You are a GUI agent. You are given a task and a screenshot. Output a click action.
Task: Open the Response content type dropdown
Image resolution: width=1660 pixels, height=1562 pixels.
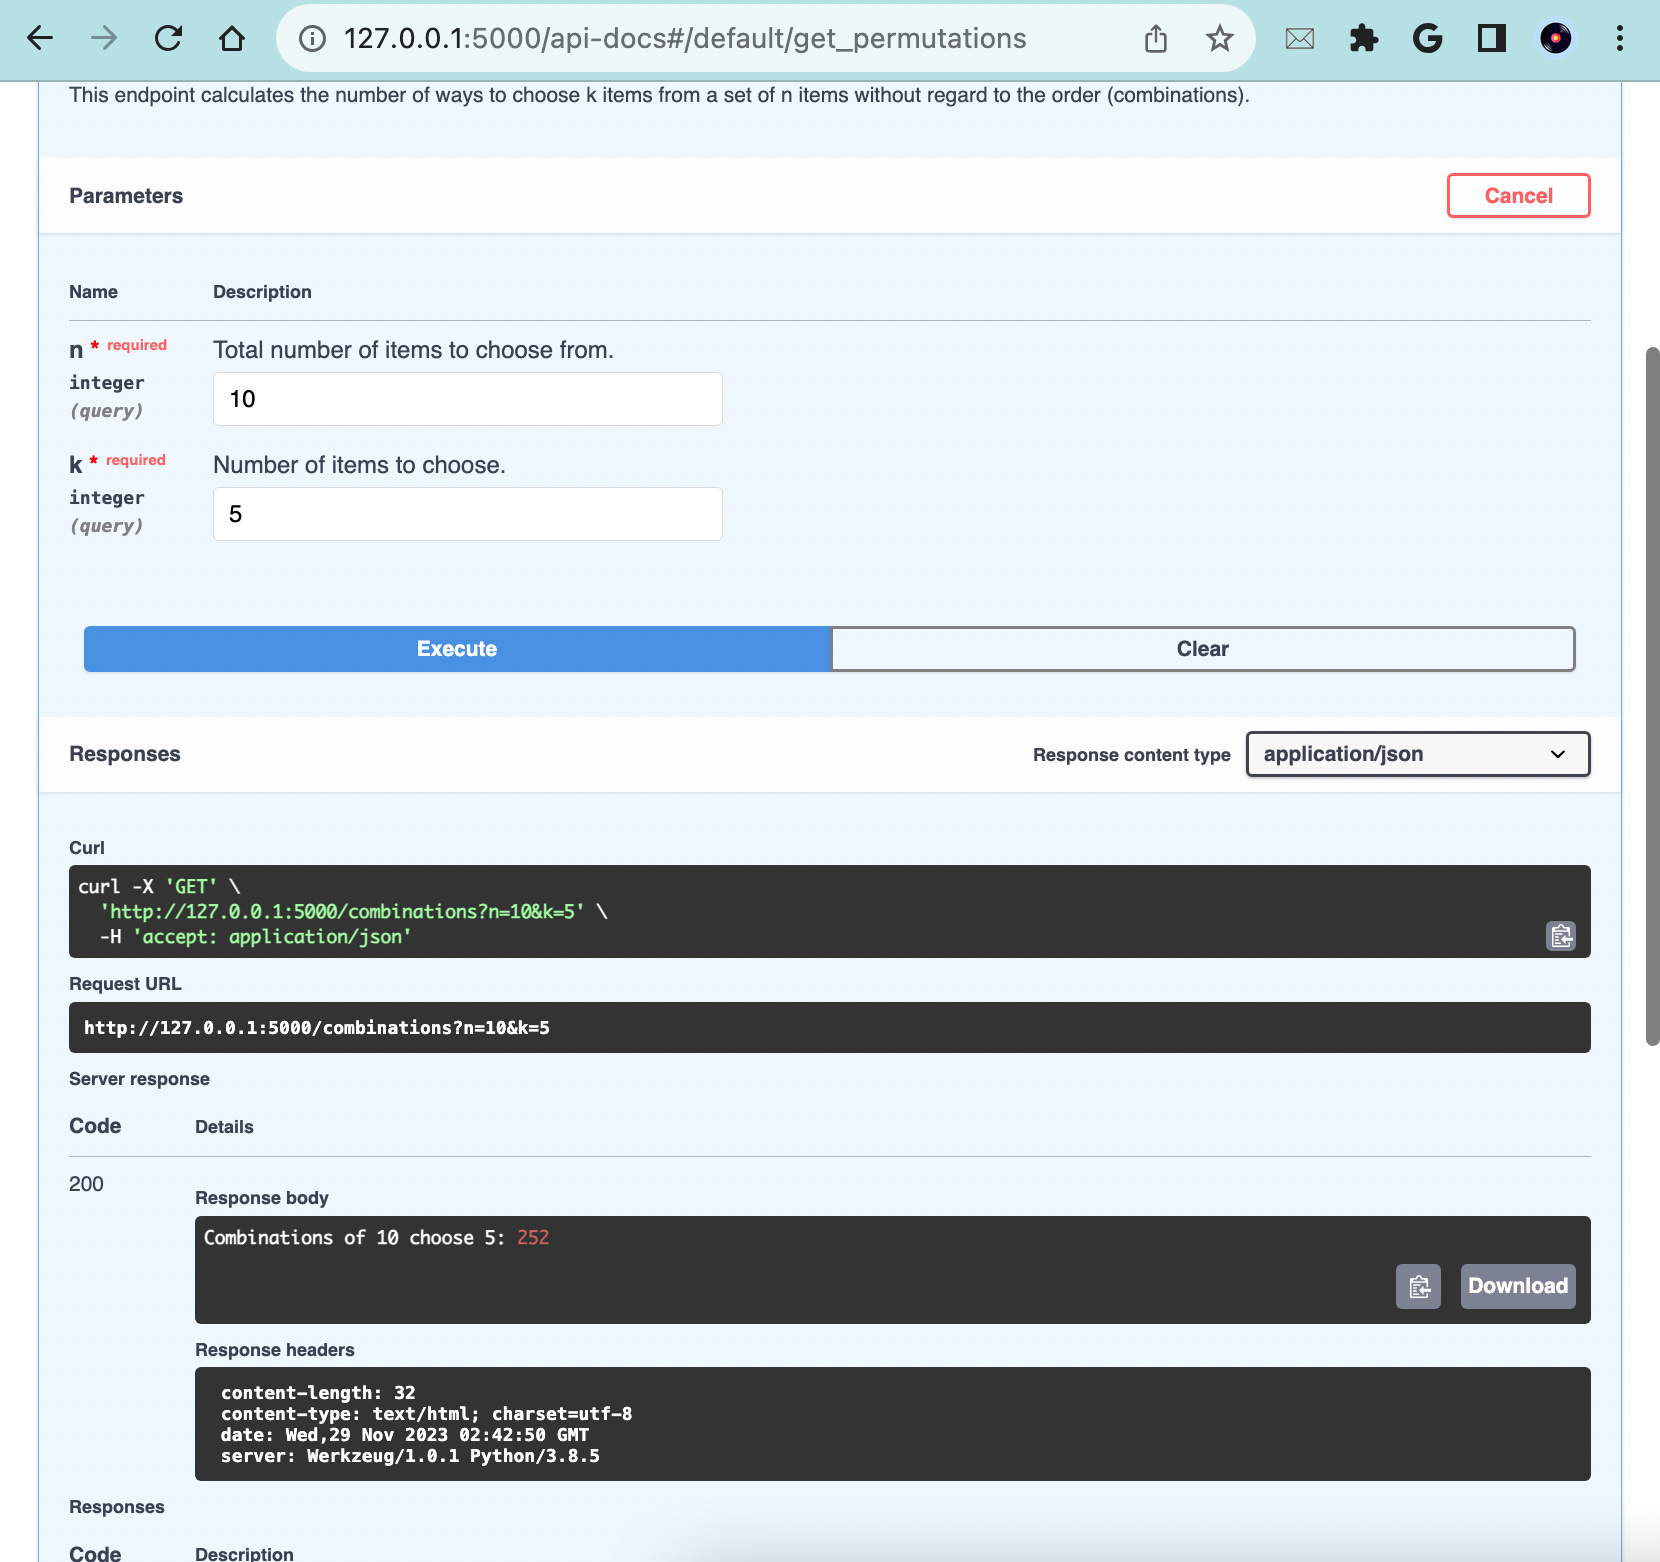[x=1417, y=754]
